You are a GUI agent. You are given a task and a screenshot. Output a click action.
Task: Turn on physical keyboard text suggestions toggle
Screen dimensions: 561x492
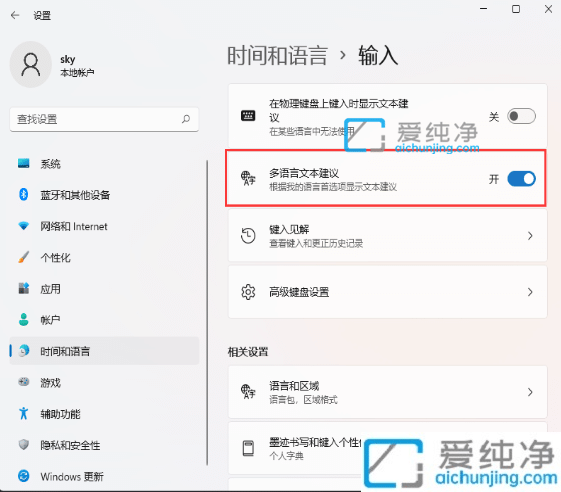click(x=521, y=116)
